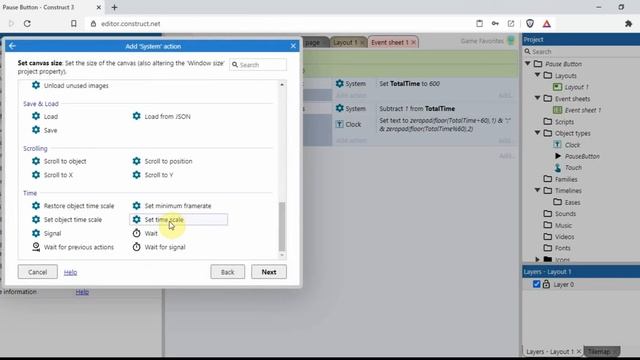Open the browser extensions puzzle icon
Viewport: 640px width, 360px height.
(x=628, y=24)
